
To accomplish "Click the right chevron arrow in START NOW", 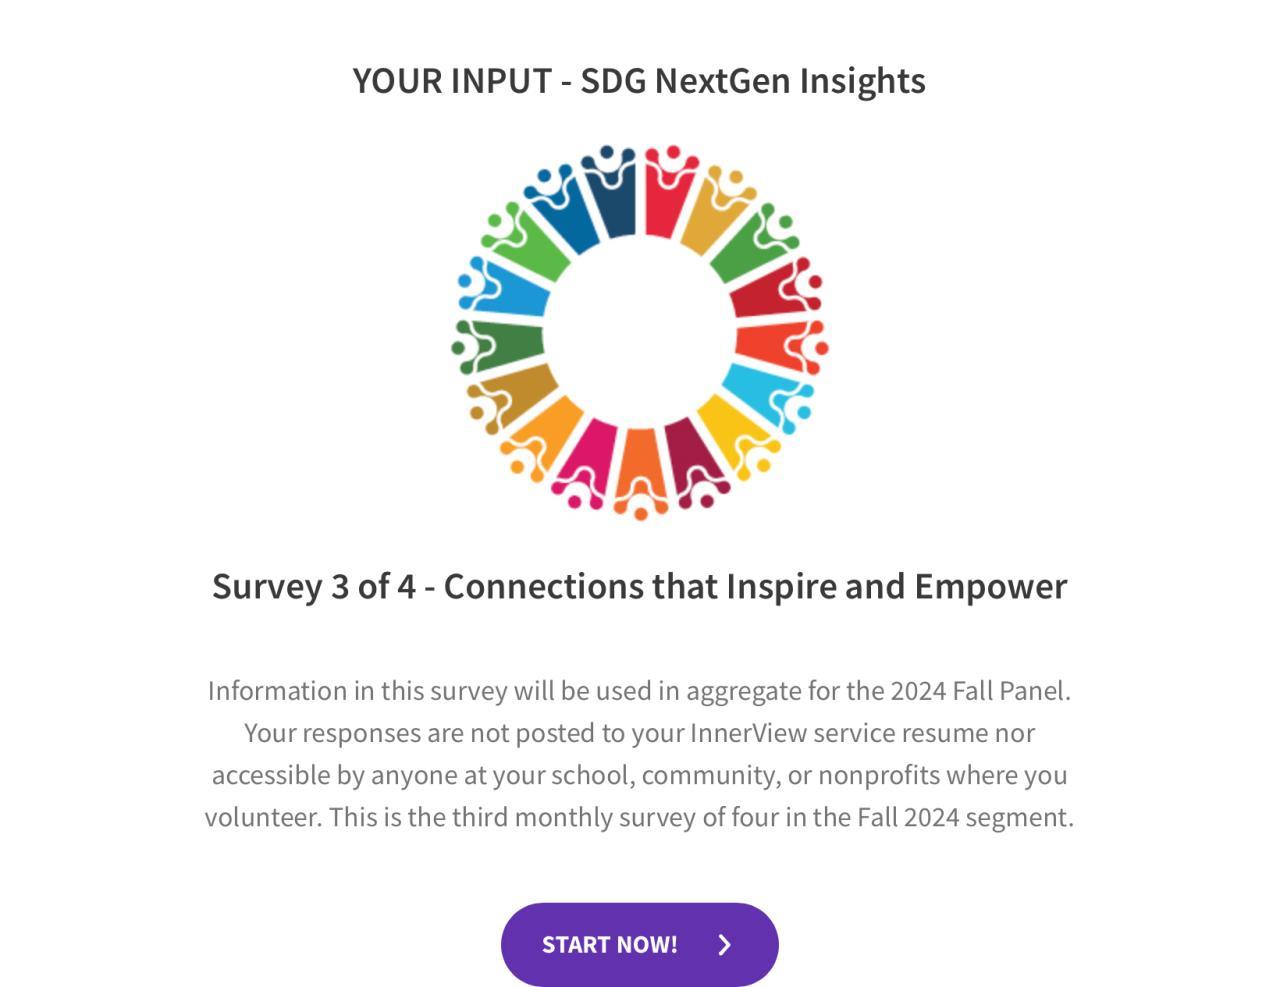I will point(725,945).
